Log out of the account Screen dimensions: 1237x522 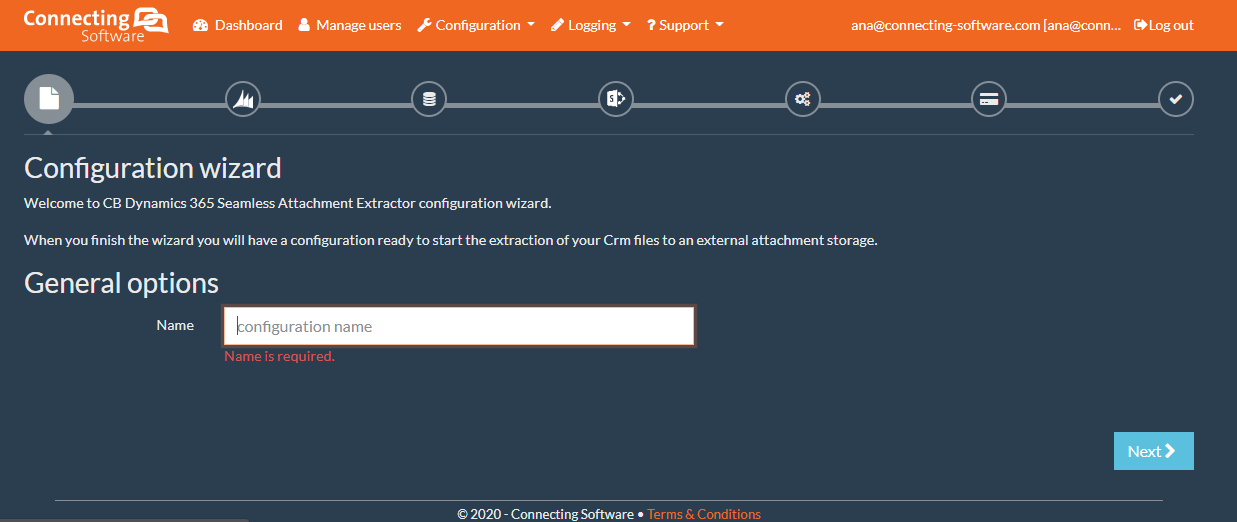pos(1164,25)
